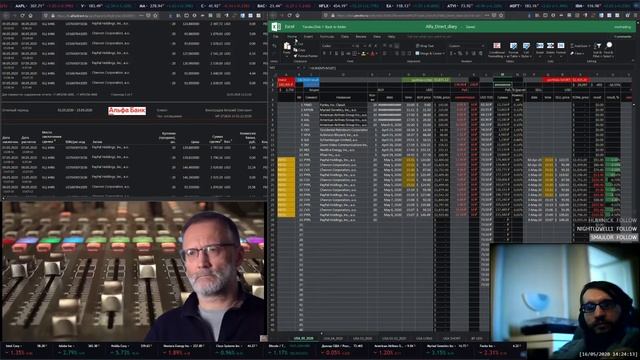The width and height of the screenshot is (640, 360).
Task: Open Conditional Formatting menu
Action: [497, 50]
